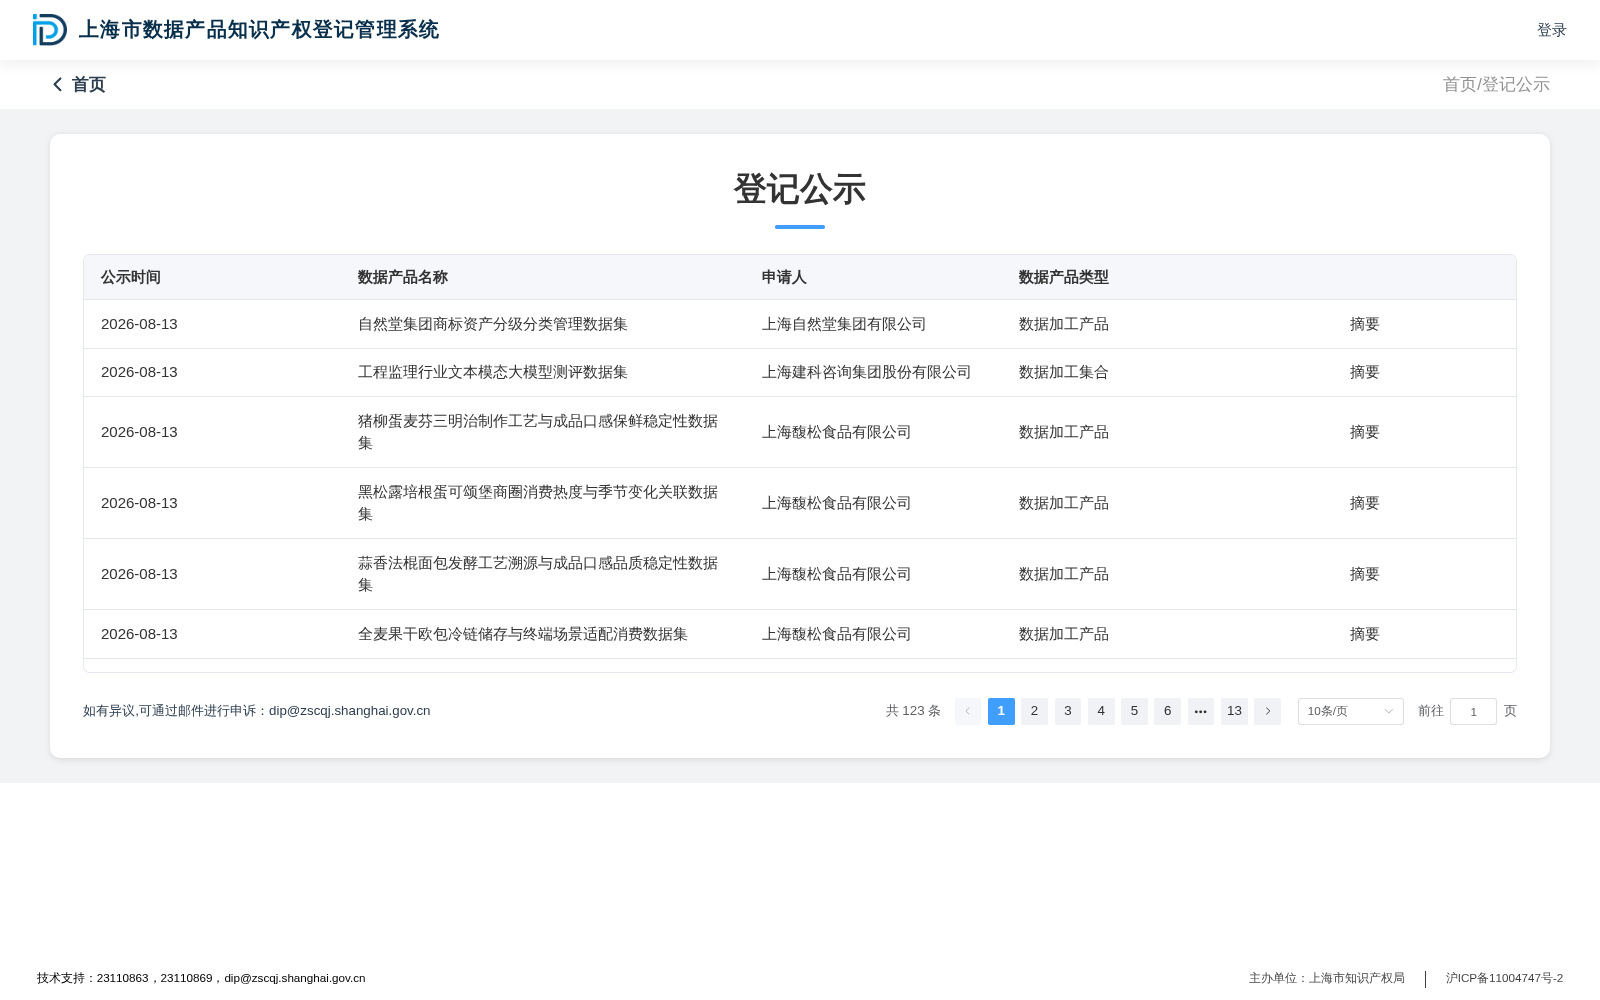
Task: Open 摘要 for 工程监理行业文本模态大模型测评数据集
Action: click(x=1365, y=372)
